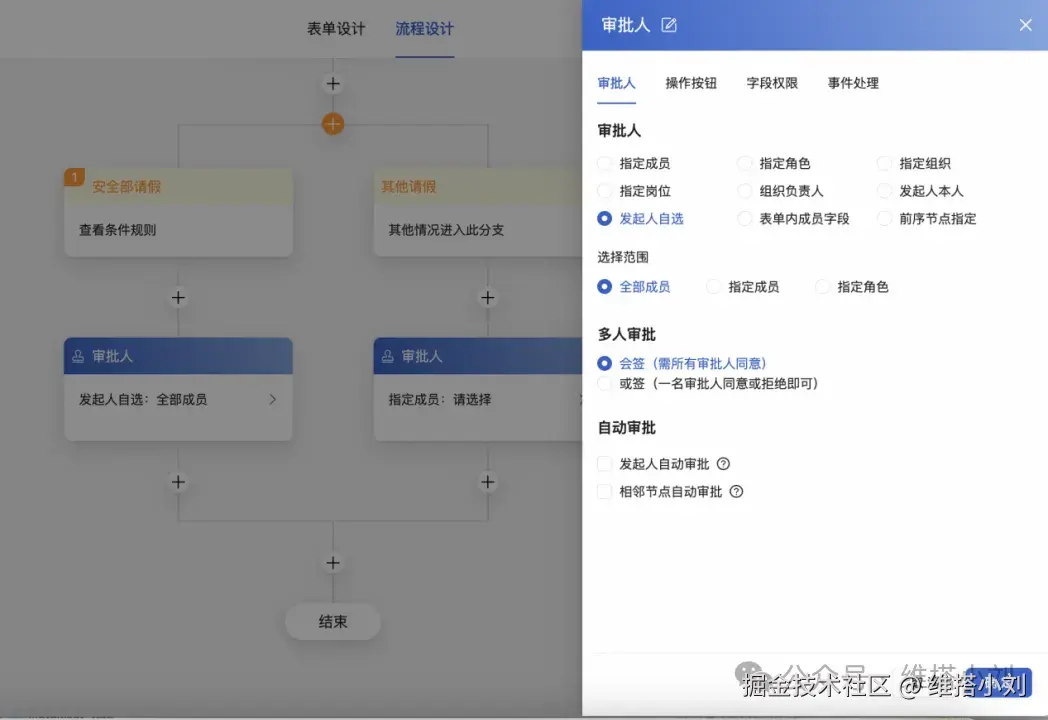Click the person icon on the left 审批人 node
The height and width of the screenshot is (720, 1048).
(79, 355)
